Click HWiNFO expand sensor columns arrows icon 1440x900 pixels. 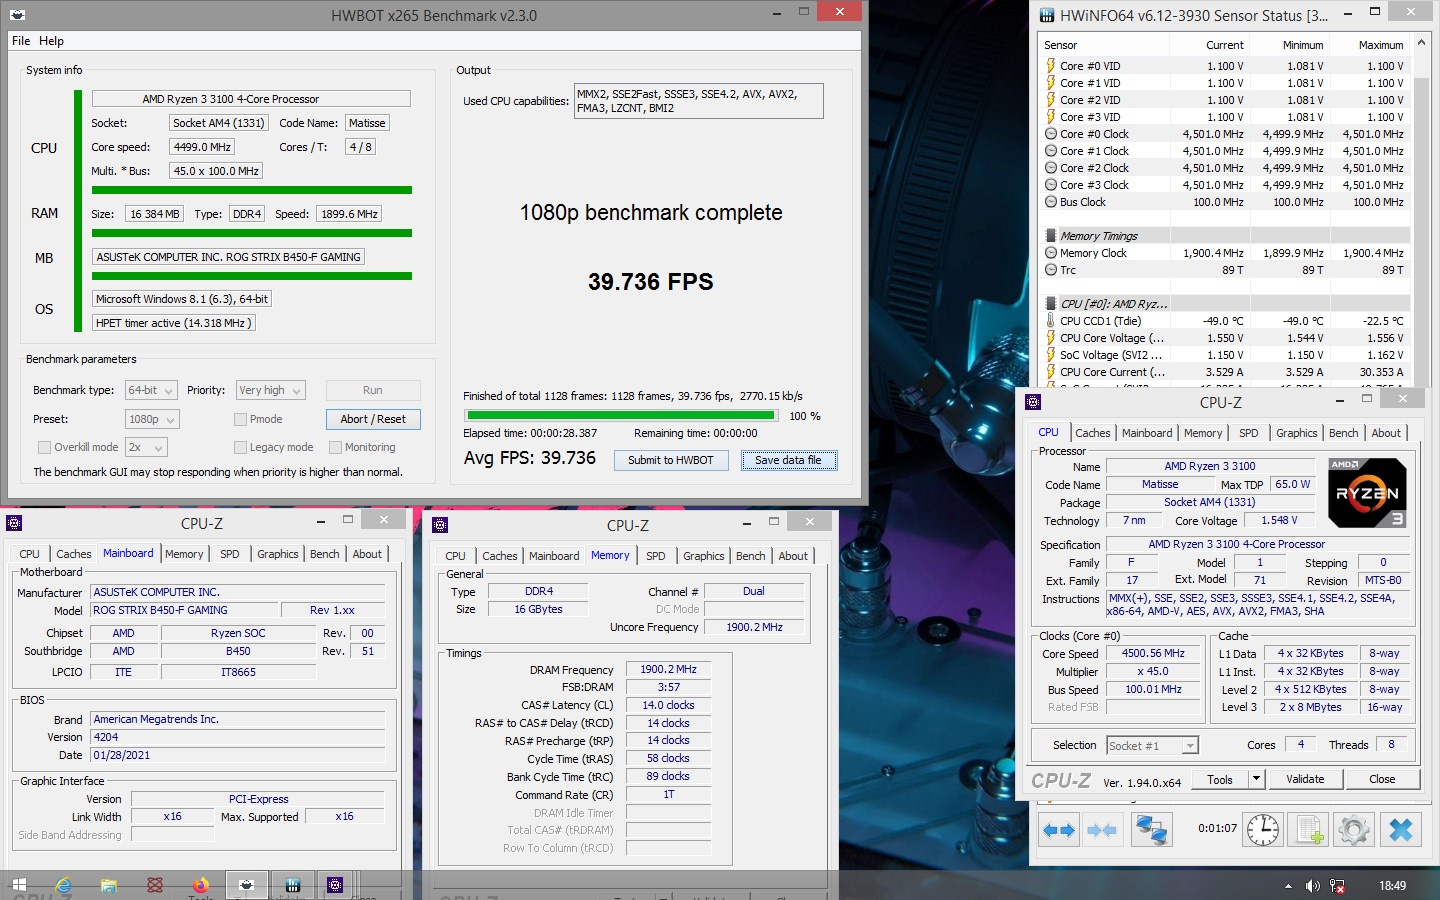tap(1058, 830)
